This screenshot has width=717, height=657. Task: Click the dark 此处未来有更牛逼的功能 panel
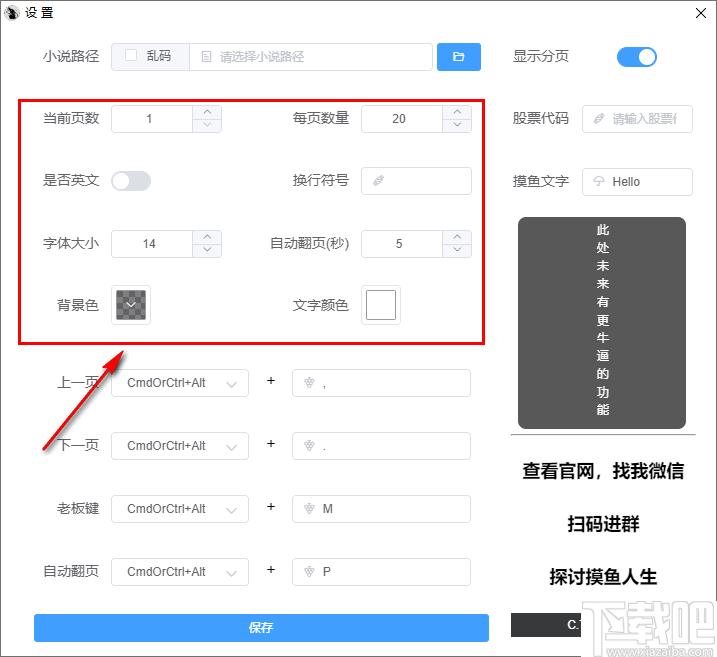(602, 323)
